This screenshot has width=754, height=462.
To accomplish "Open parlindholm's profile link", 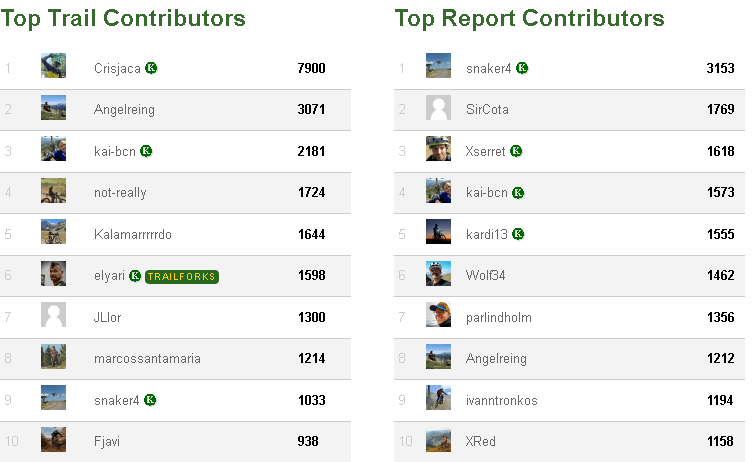I will coord(498,317).
